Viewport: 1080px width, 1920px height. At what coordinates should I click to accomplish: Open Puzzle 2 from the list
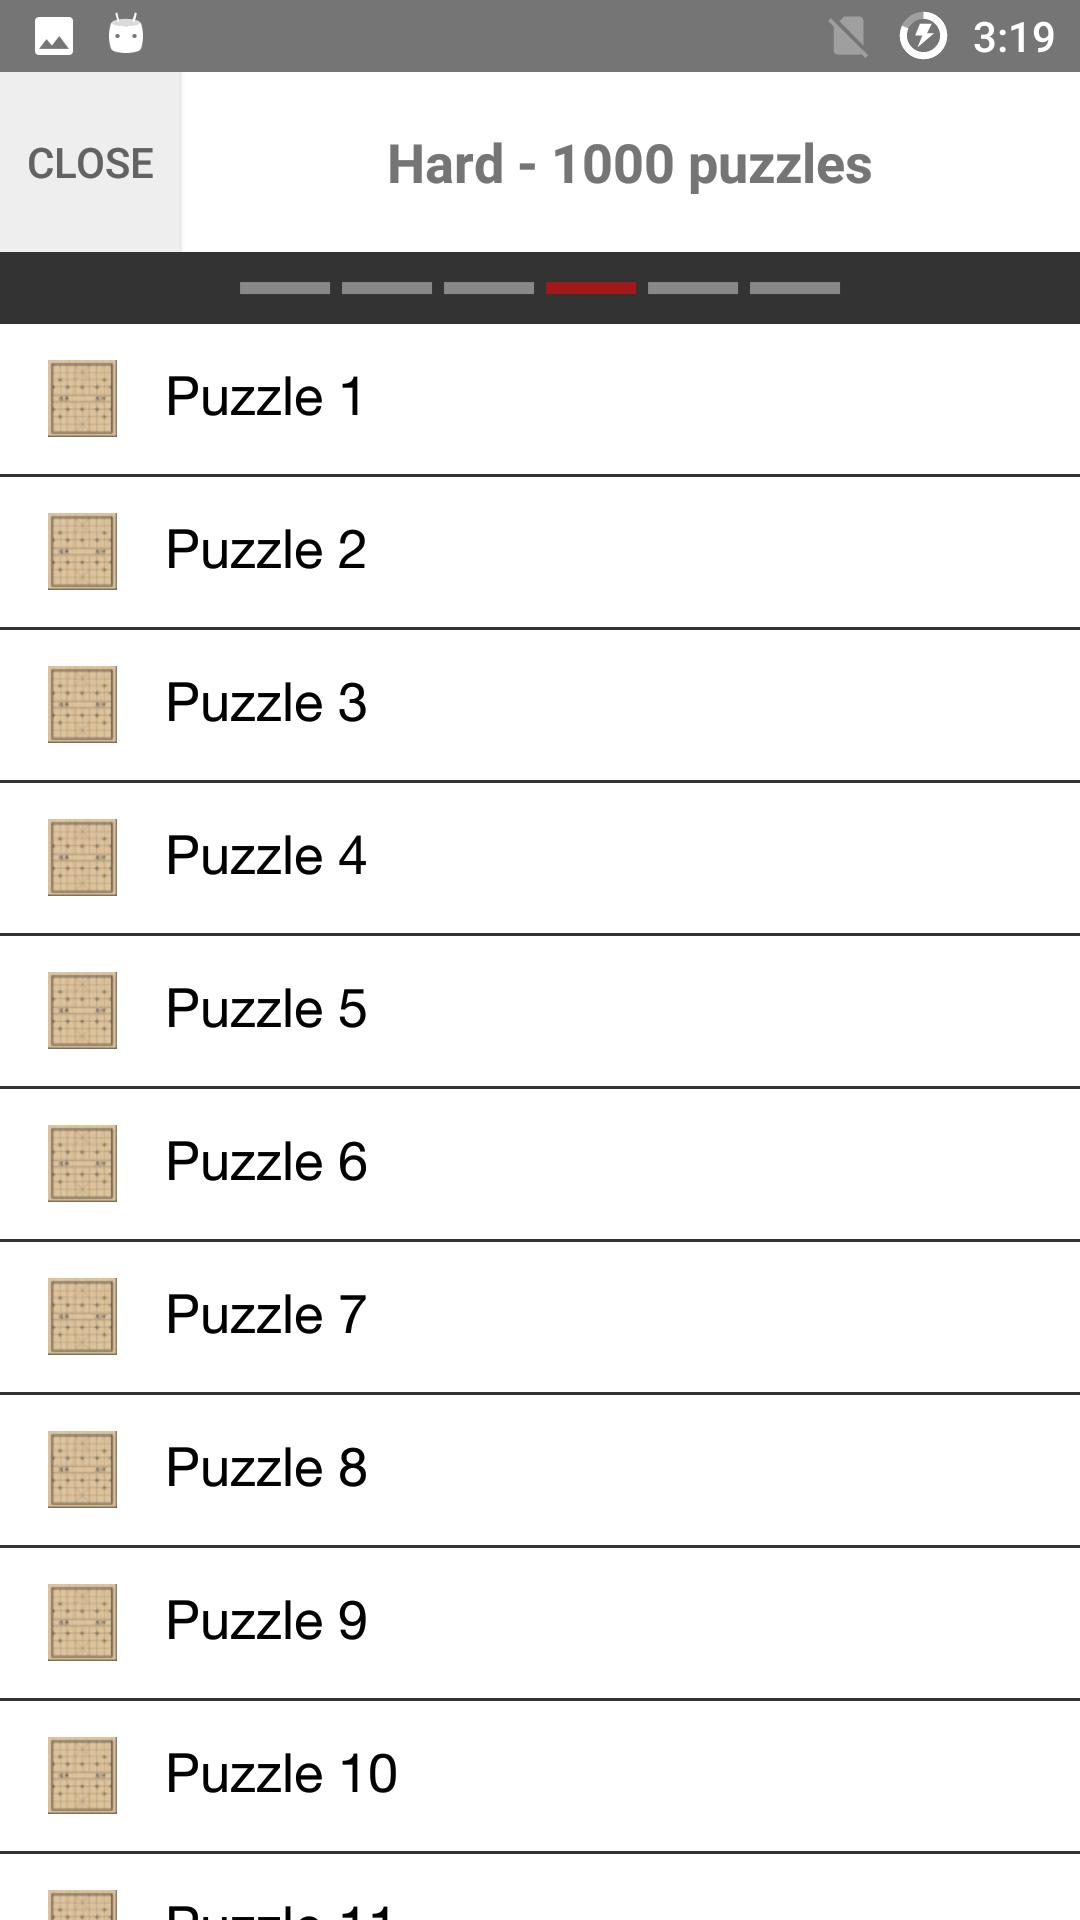point(266,550)
